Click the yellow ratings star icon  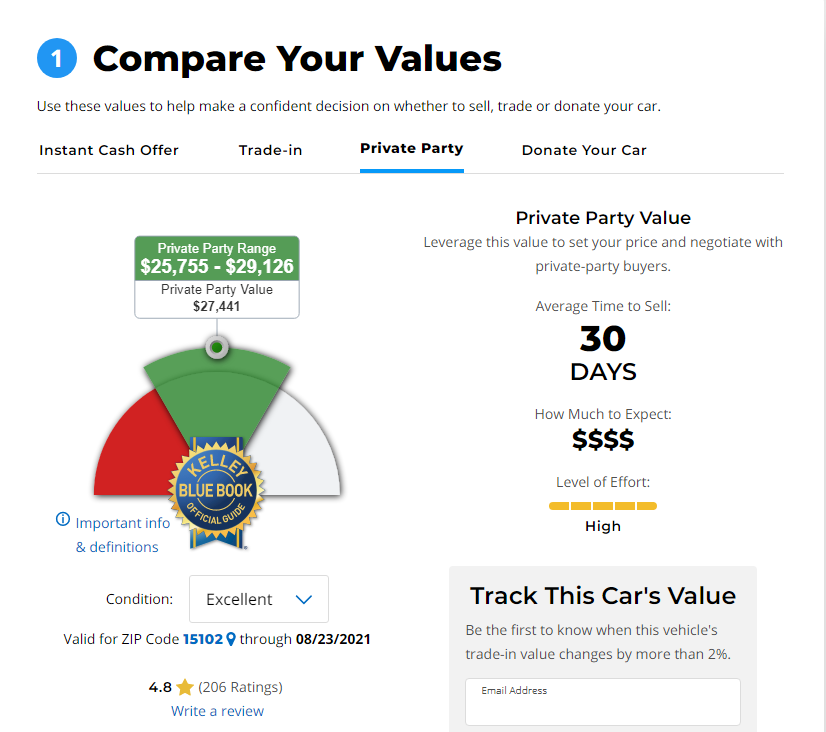coord(184,688)
